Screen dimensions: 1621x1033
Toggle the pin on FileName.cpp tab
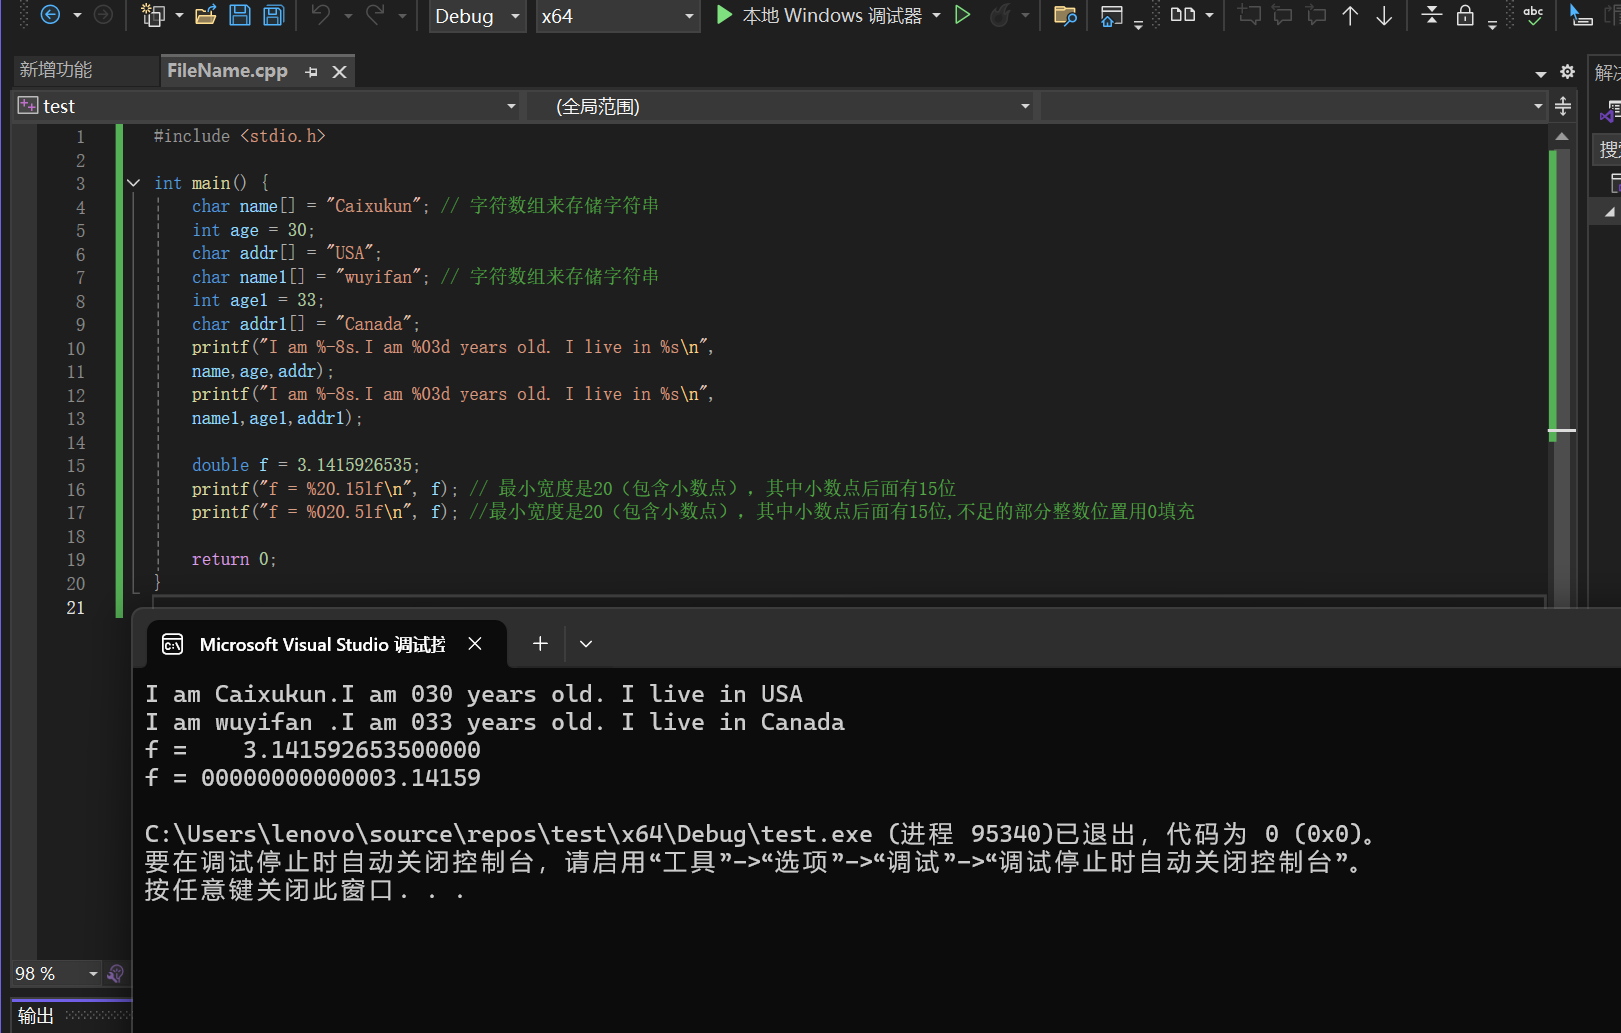[311, 72]
